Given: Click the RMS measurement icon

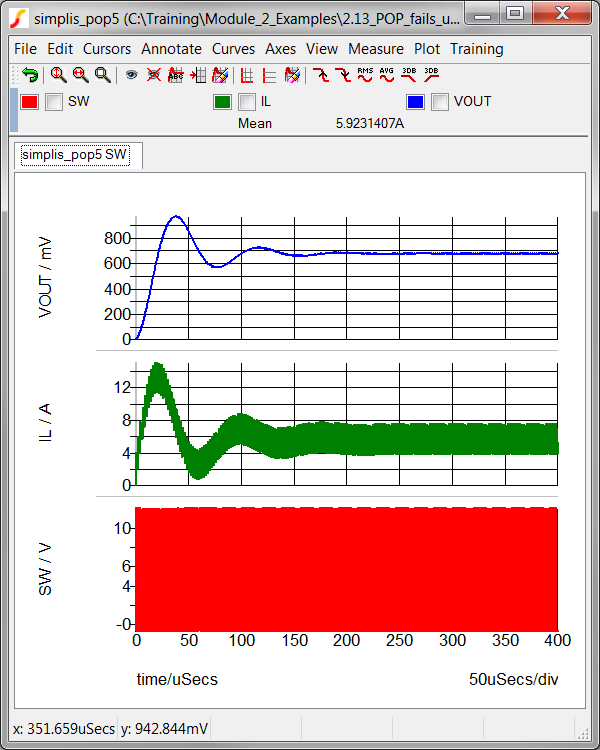Looking at the screenshot, I should pos(365,75).
